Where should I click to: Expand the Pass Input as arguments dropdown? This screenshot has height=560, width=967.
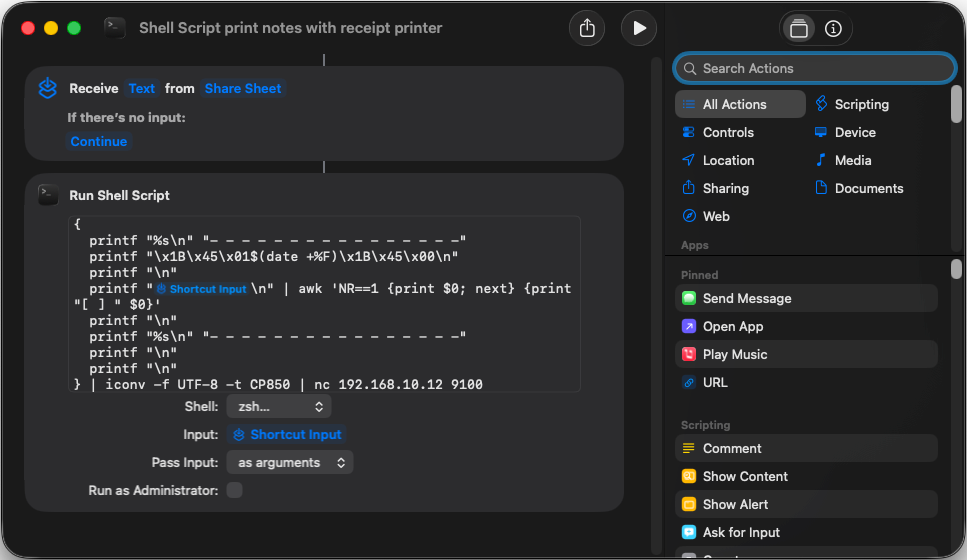[x=290, y=463]
